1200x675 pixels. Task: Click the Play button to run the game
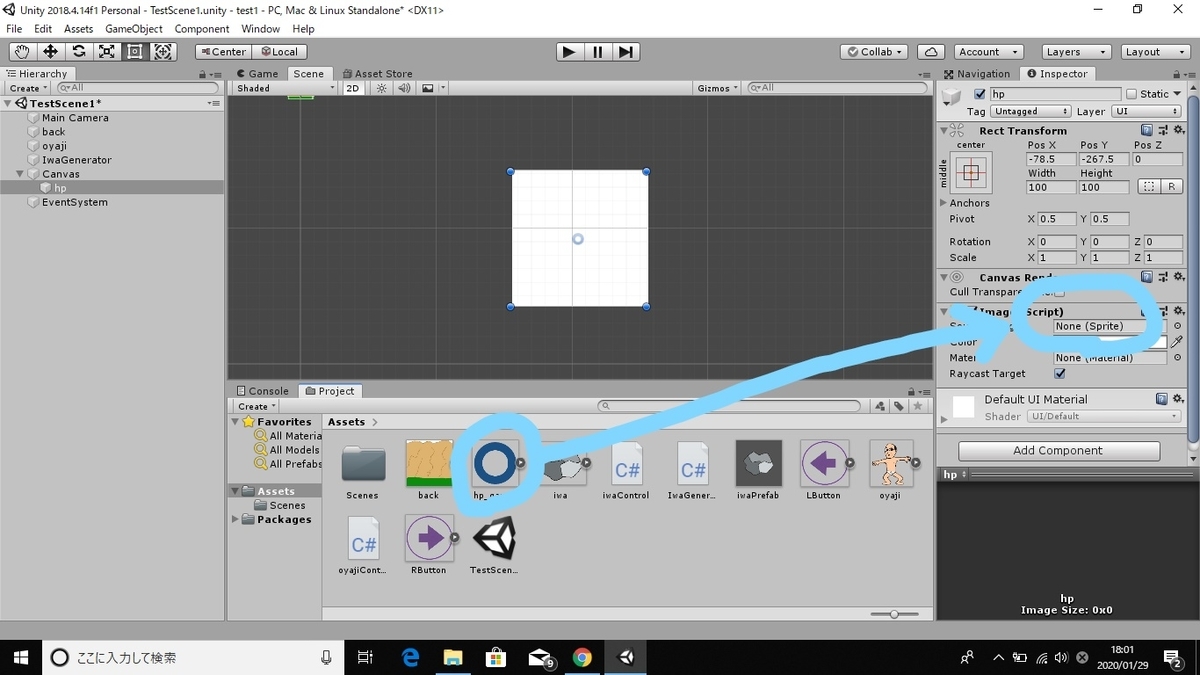[x=569, y=52]
